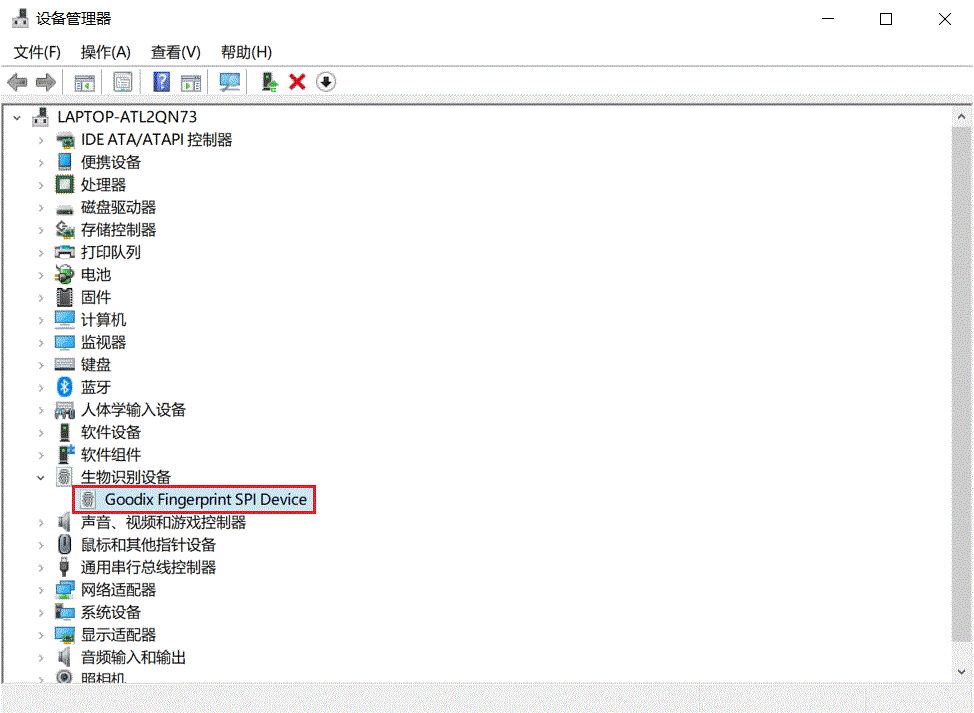Select the keyboard icon beside 键盘
974x713 pixels.
[65, 365]
